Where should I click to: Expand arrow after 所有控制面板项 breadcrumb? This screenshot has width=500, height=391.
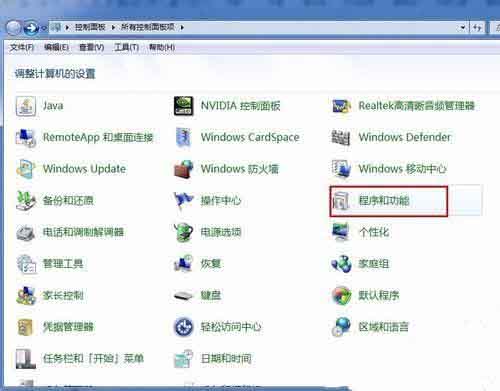coord(182,28)
